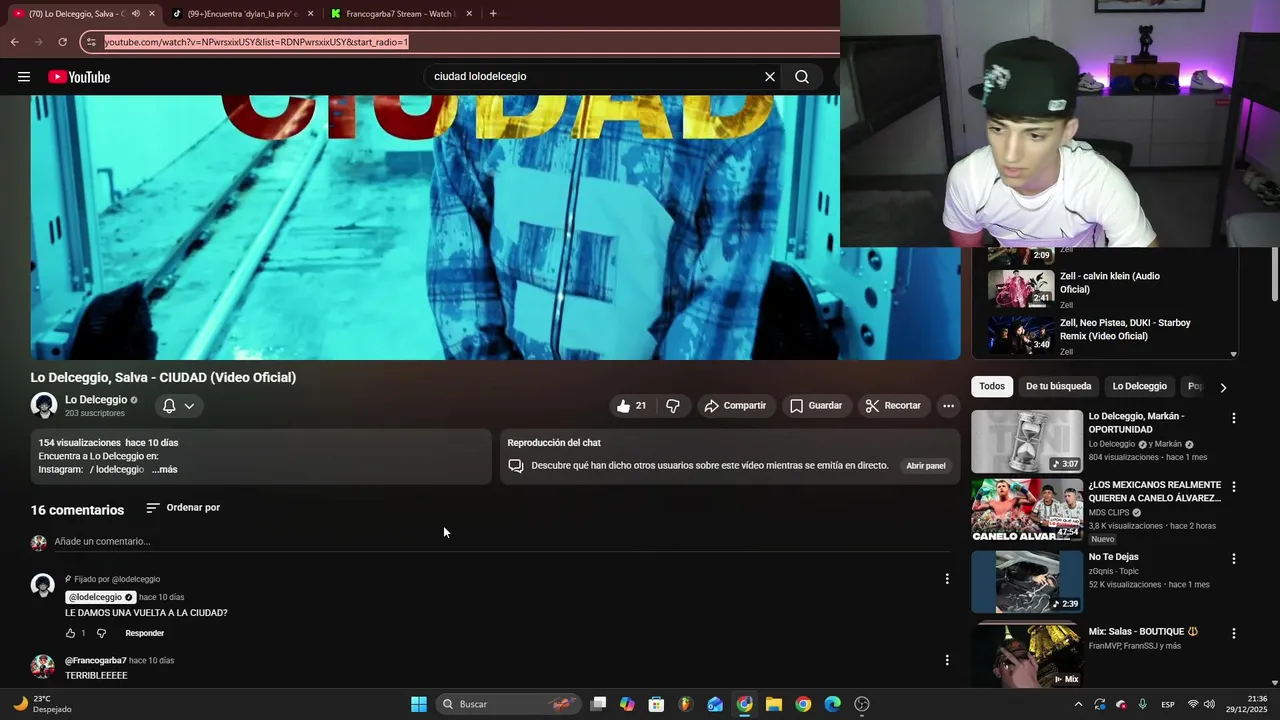Viewport: 1280px width, 720px height.
Task: Open options for MEXICANOS Canelo video suggestion
Action: pos(1233,487)
